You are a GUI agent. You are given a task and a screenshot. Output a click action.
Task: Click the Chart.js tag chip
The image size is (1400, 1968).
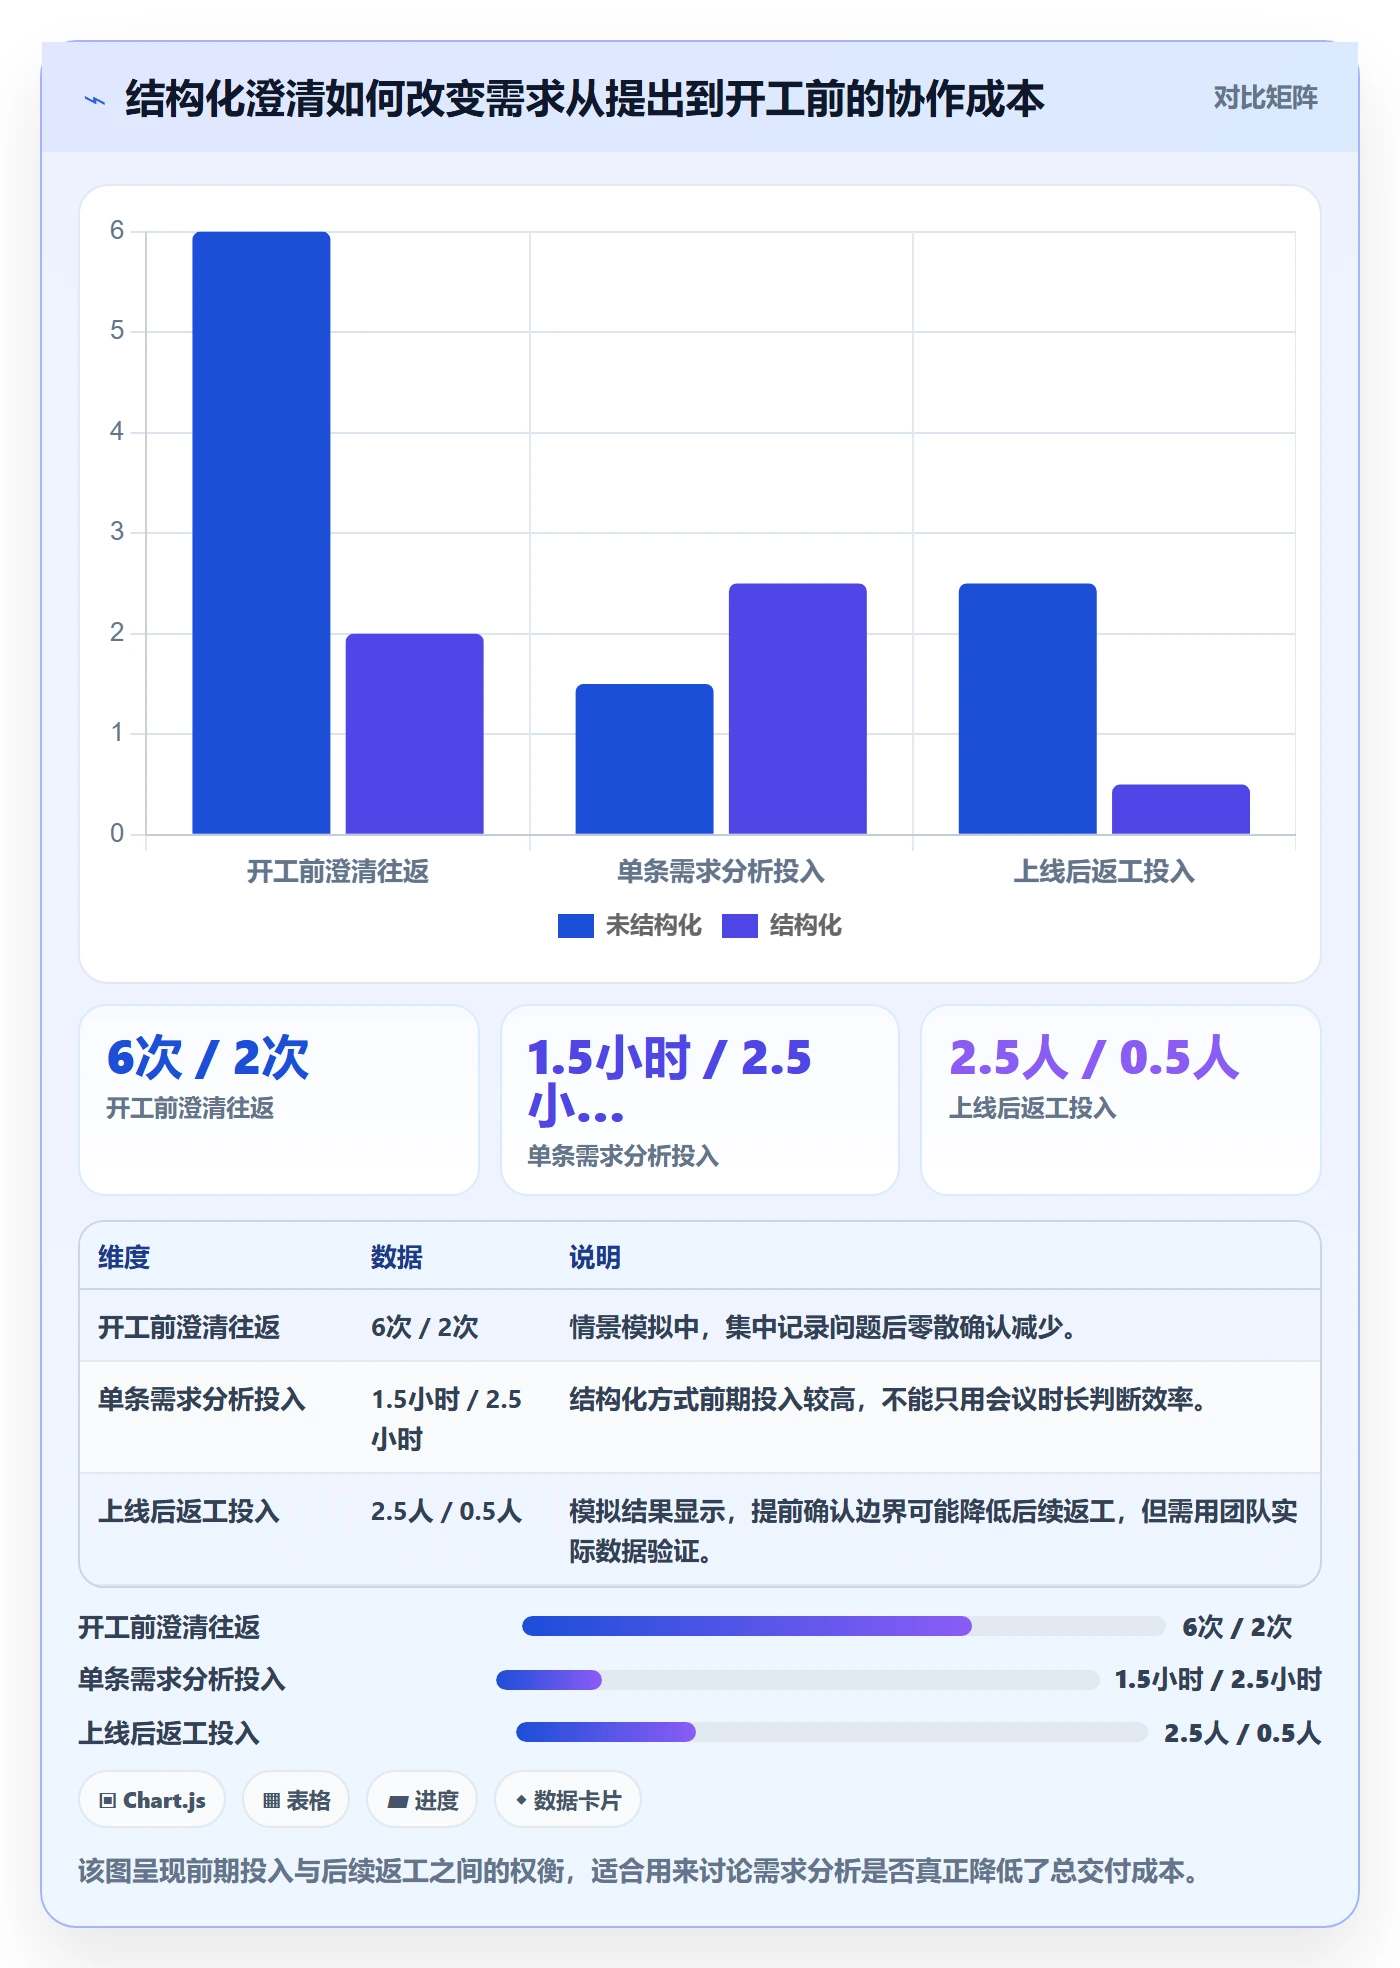coord(152,1800)
